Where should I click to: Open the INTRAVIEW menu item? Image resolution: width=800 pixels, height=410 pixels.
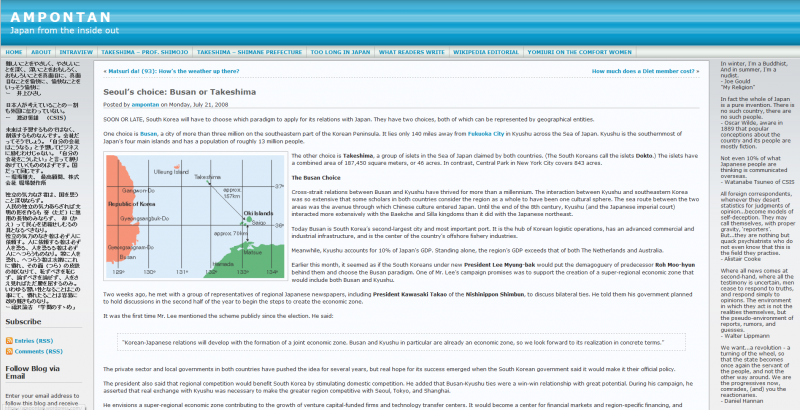click(77, 51)
